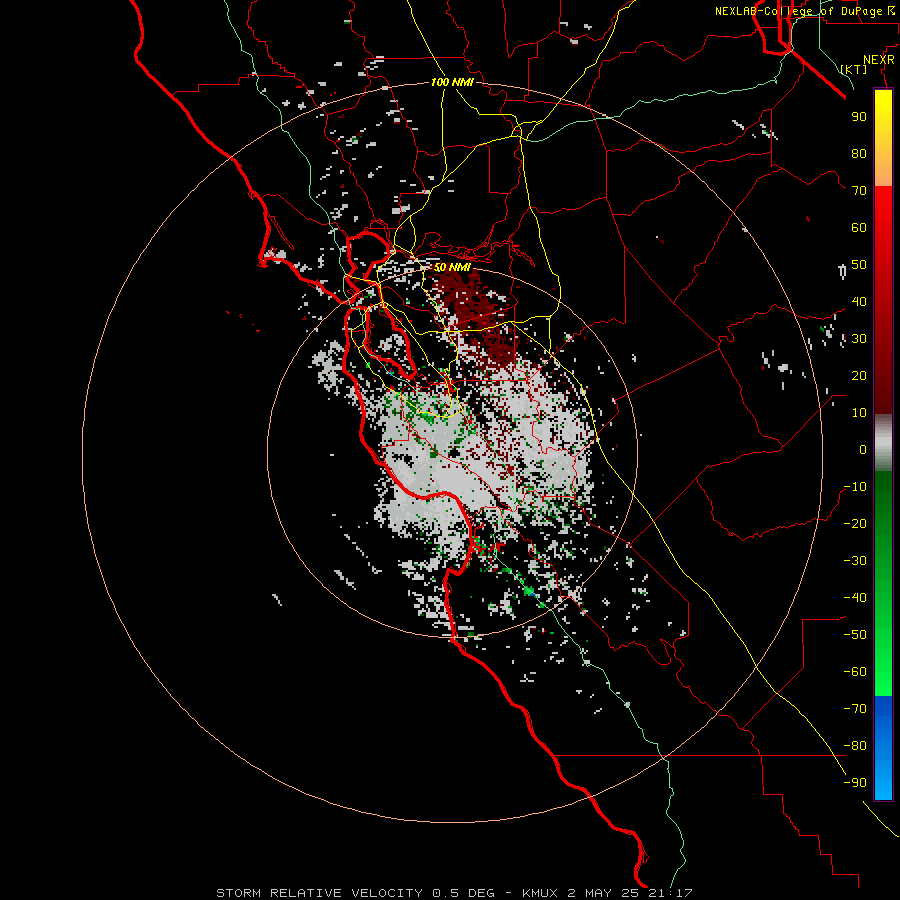Click the NEXR label above the scale
The height and width of the screenshot is (900, 900).
(879, 60)
